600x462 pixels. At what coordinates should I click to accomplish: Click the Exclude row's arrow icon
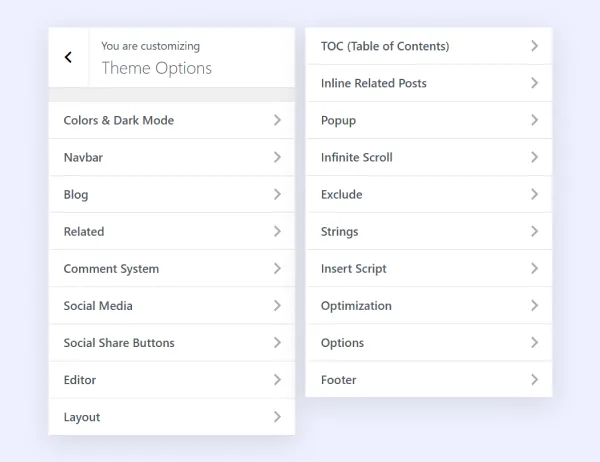534,194
